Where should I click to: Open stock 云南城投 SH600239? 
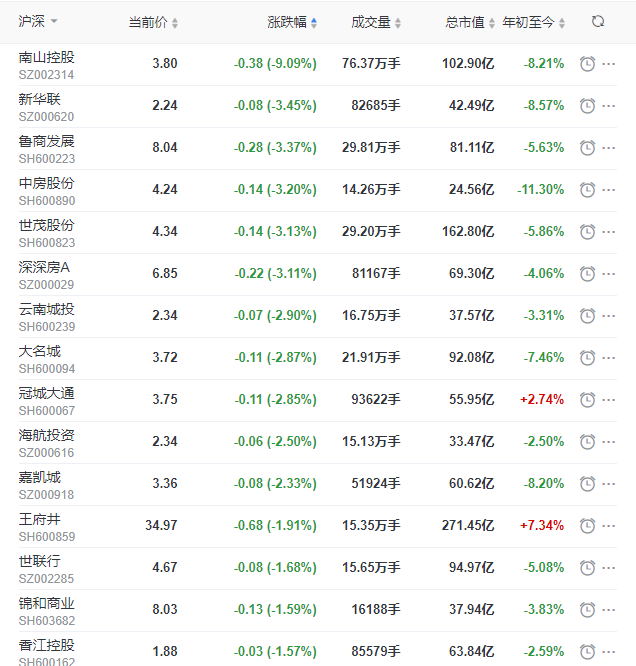point(47,318)
